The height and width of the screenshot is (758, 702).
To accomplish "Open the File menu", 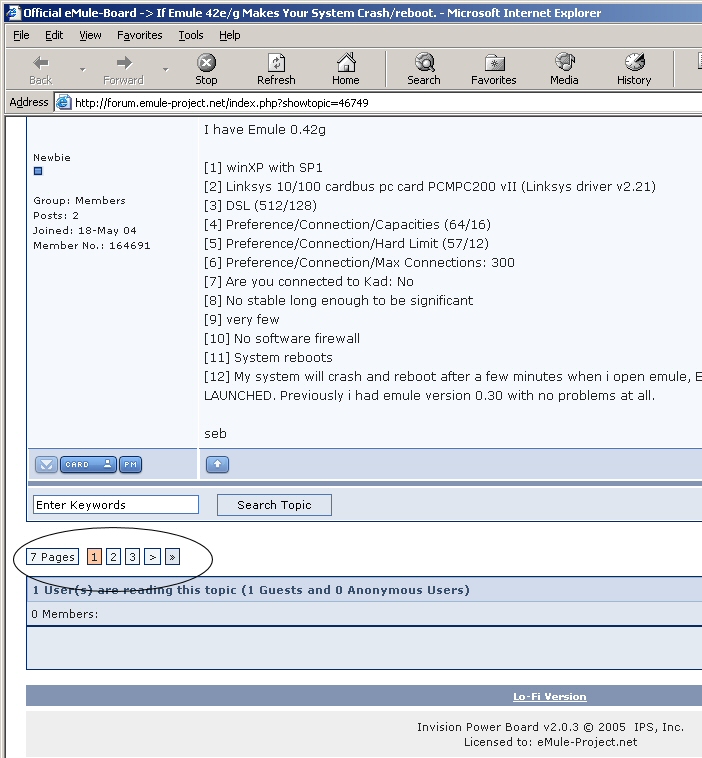I will [21, 35].
